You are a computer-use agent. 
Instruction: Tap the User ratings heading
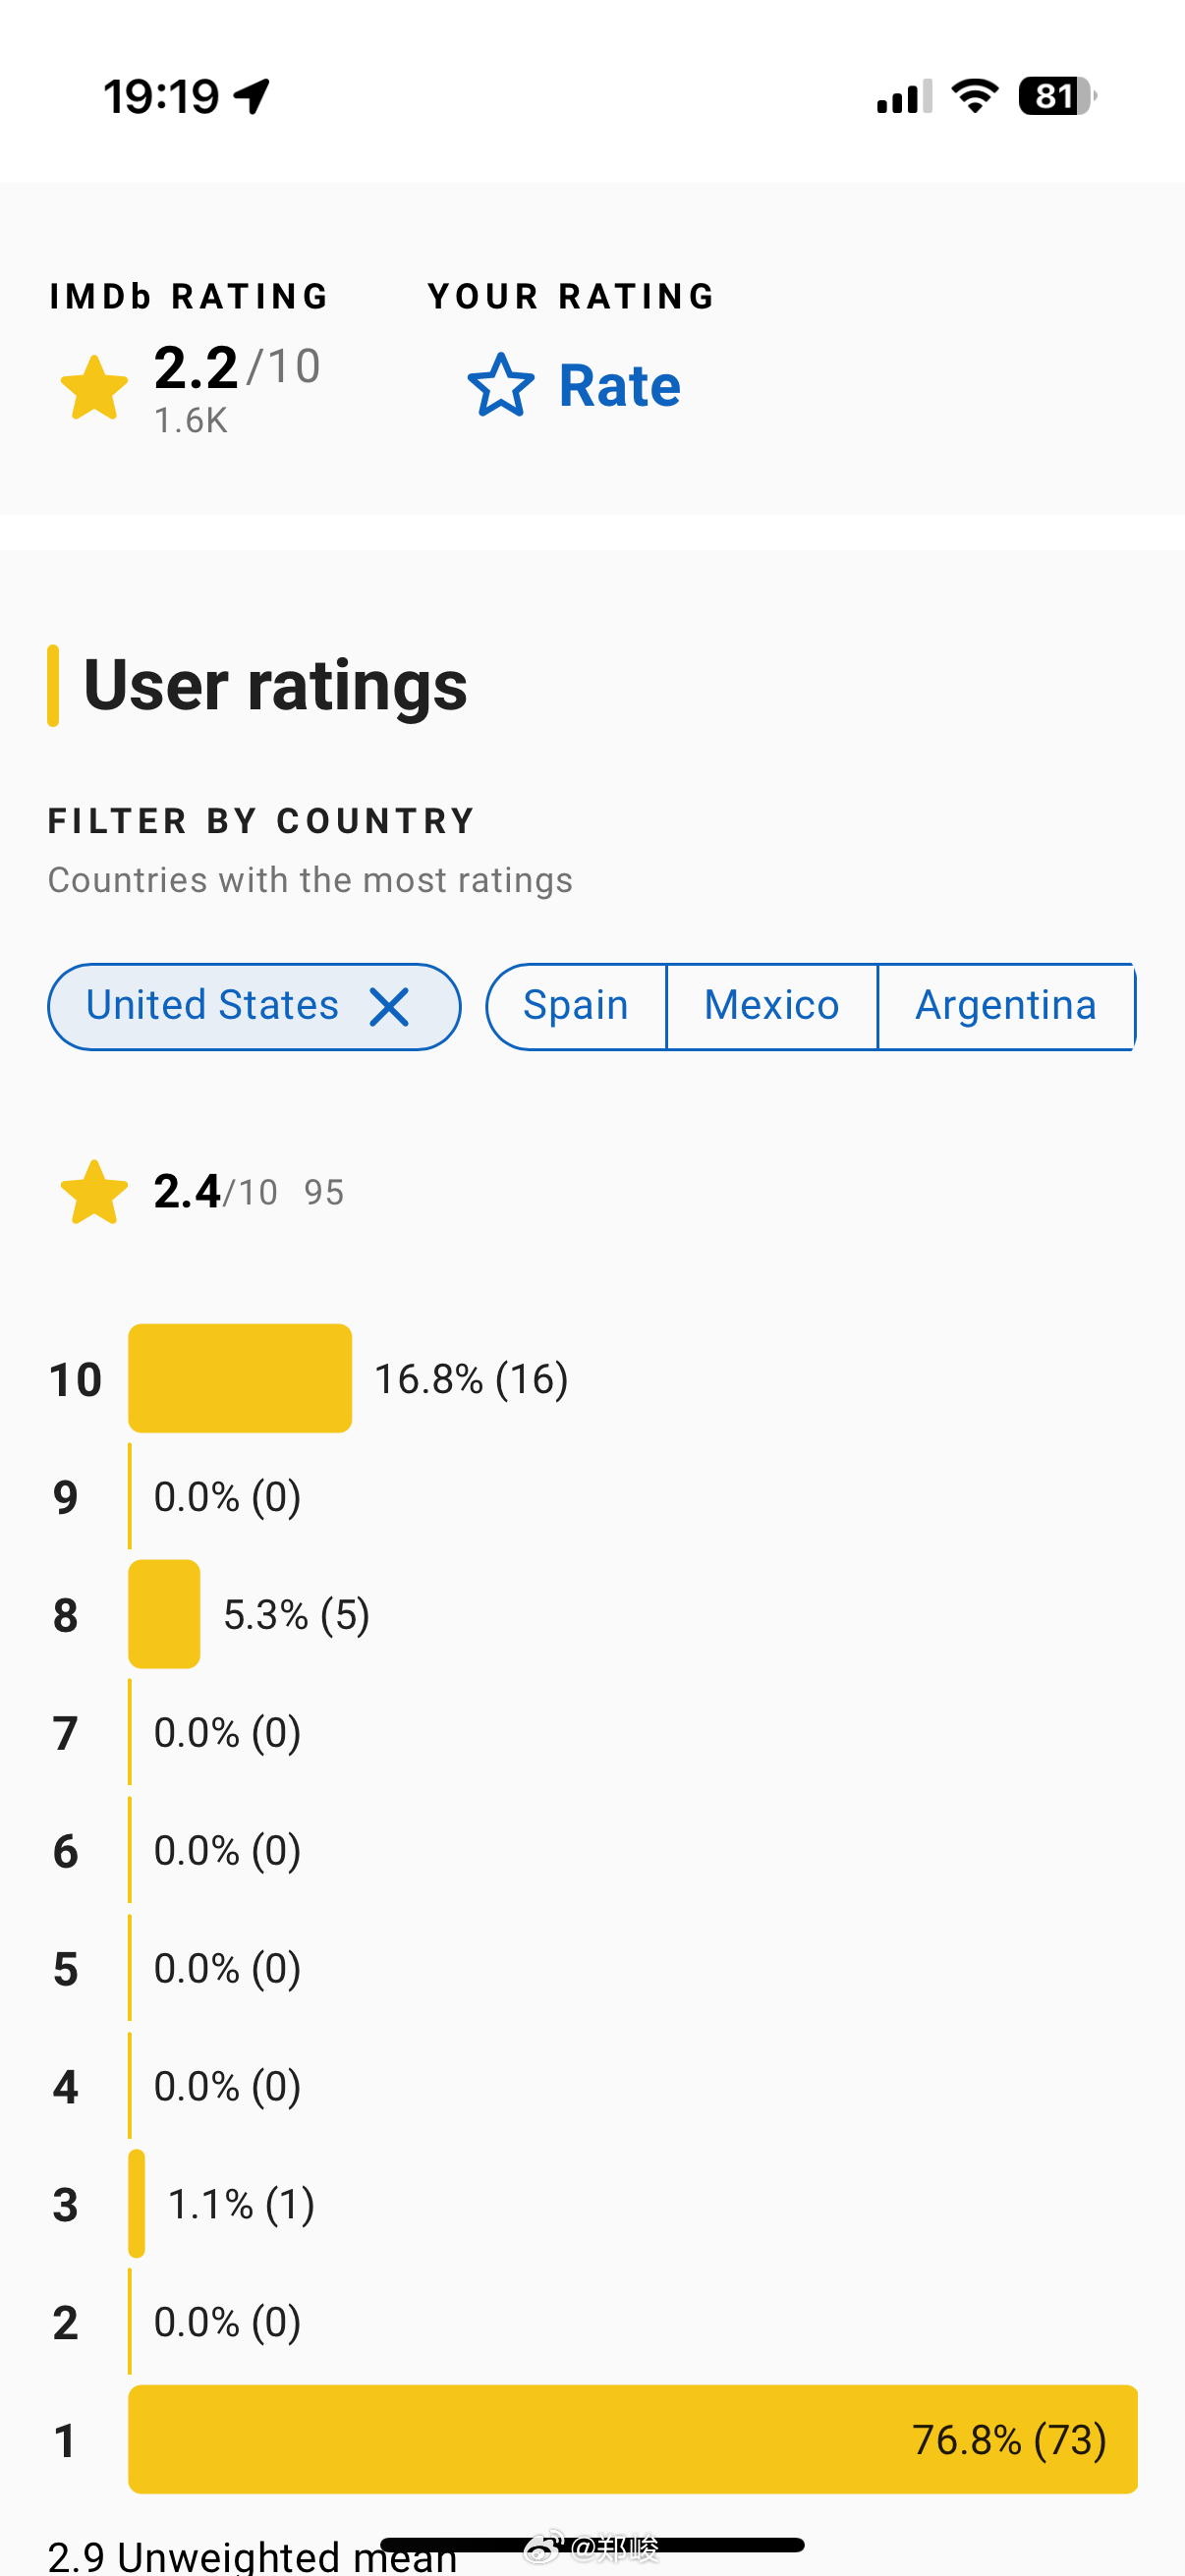point(275,685)
